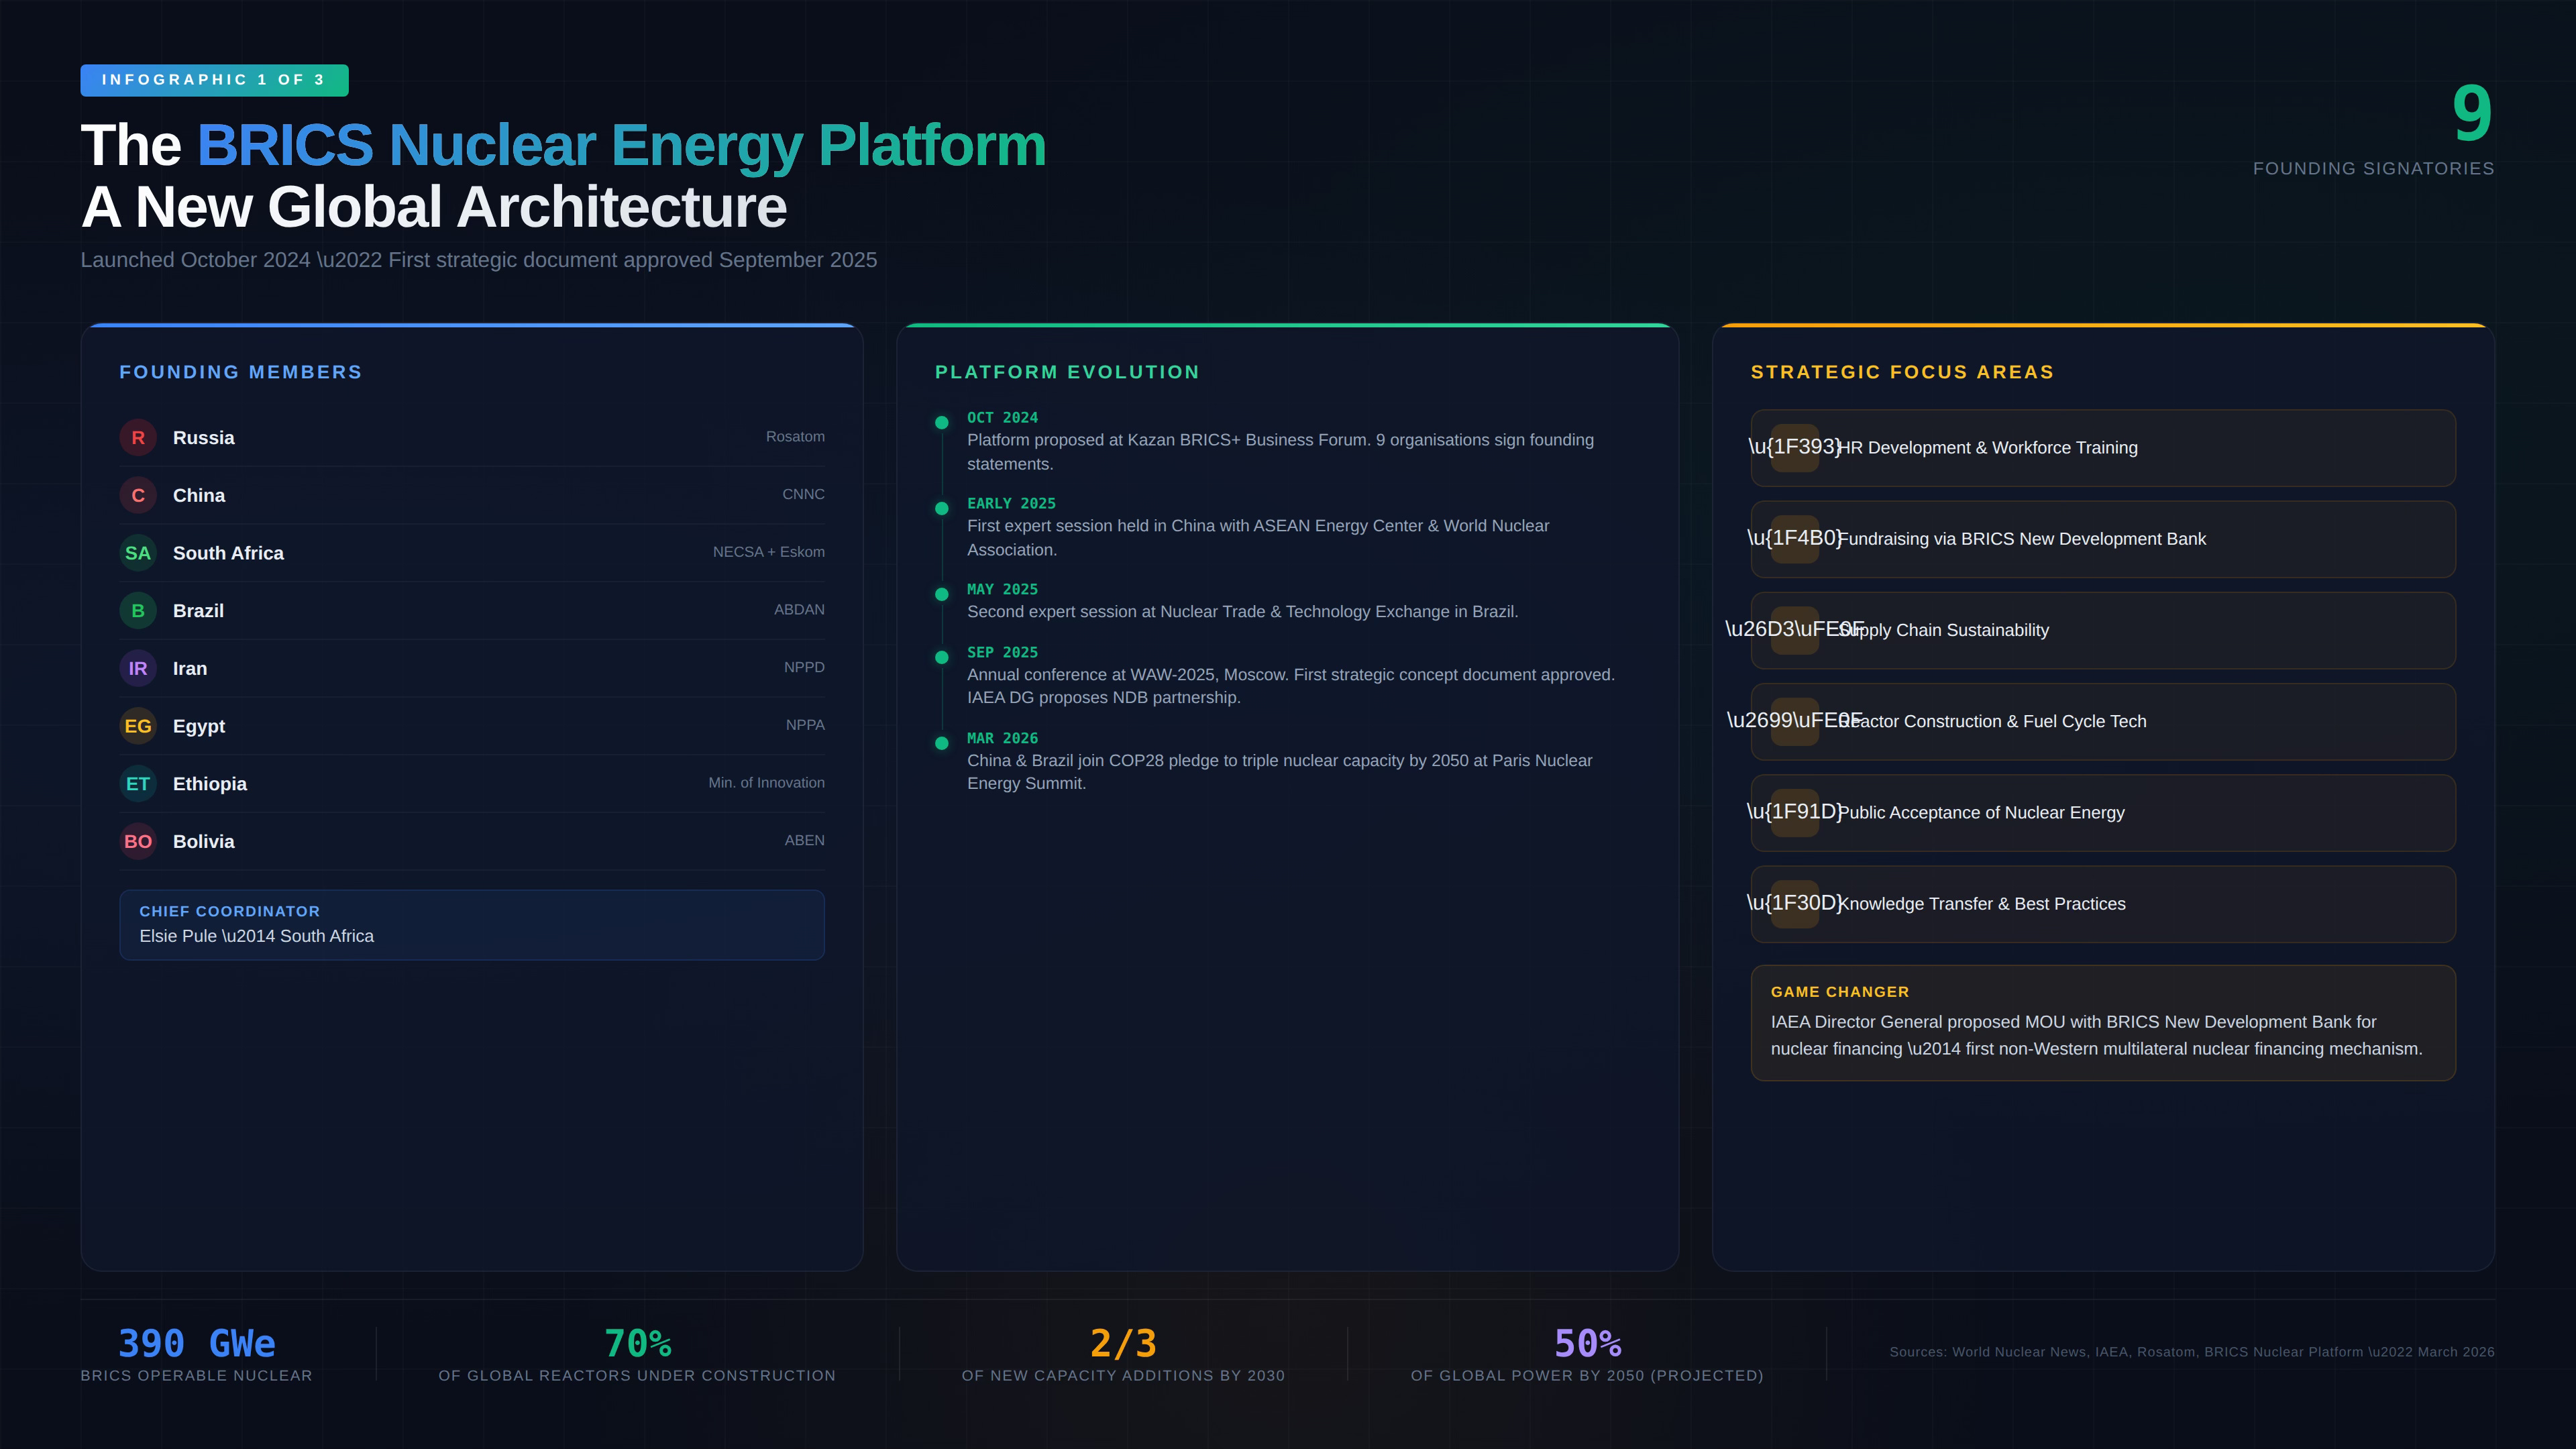Image resolution: width=2576 pixels, height=1449 pixels.
Task: Click the SEP 2025 timeline marker
Action: point(941,657)
